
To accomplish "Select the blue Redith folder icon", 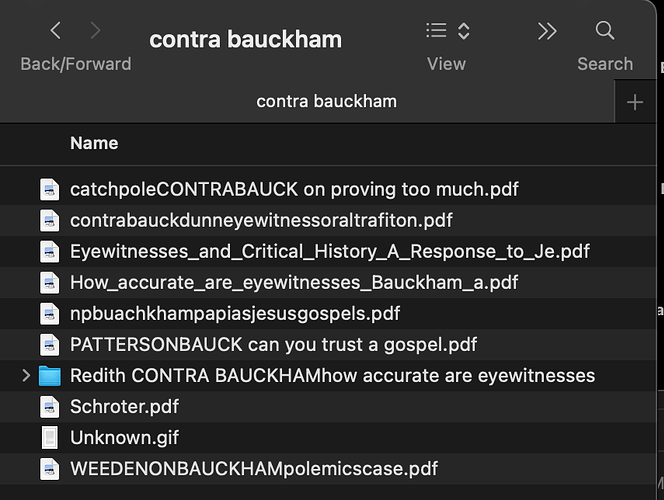I will click(50, 376).
